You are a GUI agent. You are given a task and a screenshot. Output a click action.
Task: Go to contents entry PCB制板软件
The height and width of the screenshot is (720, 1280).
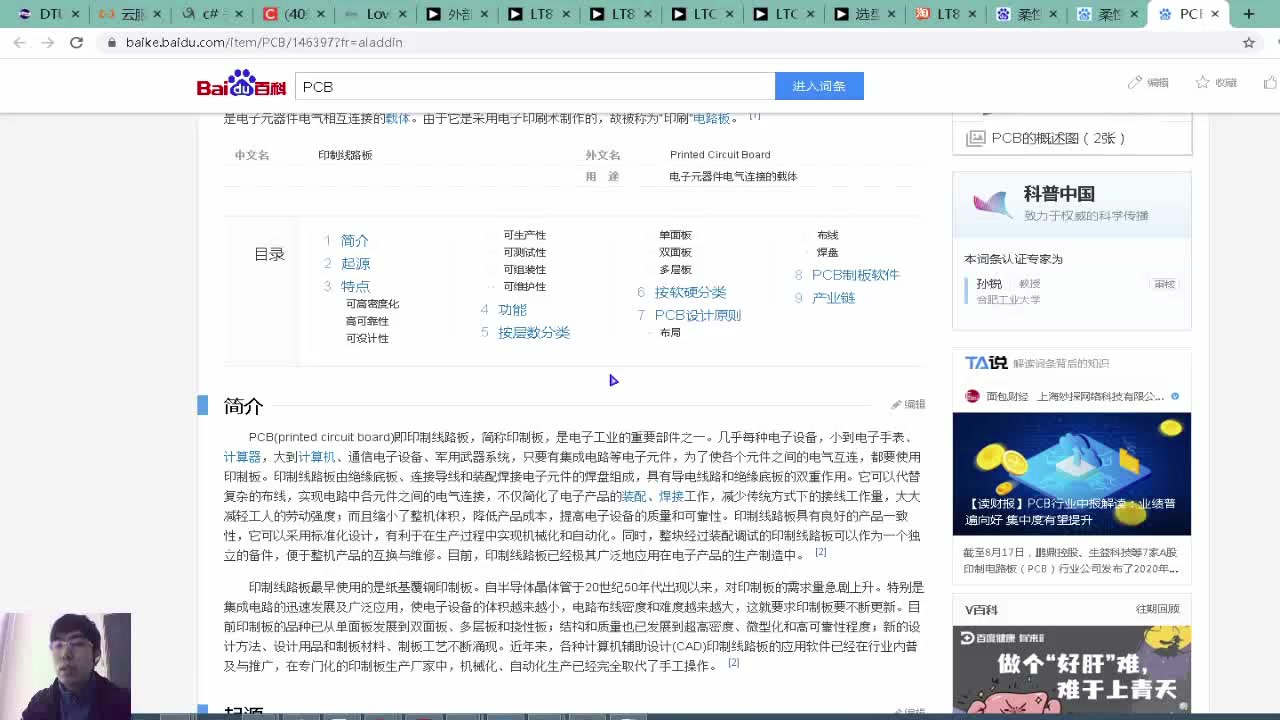856,274
